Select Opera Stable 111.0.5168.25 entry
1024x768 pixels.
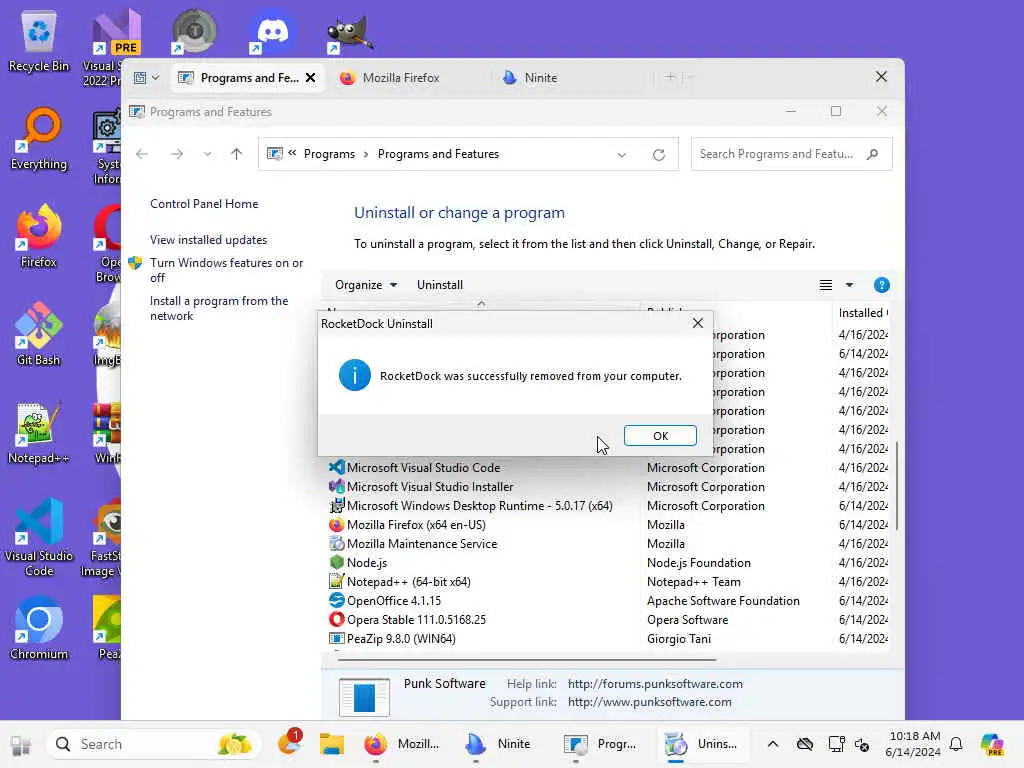[x=416, y=619]
